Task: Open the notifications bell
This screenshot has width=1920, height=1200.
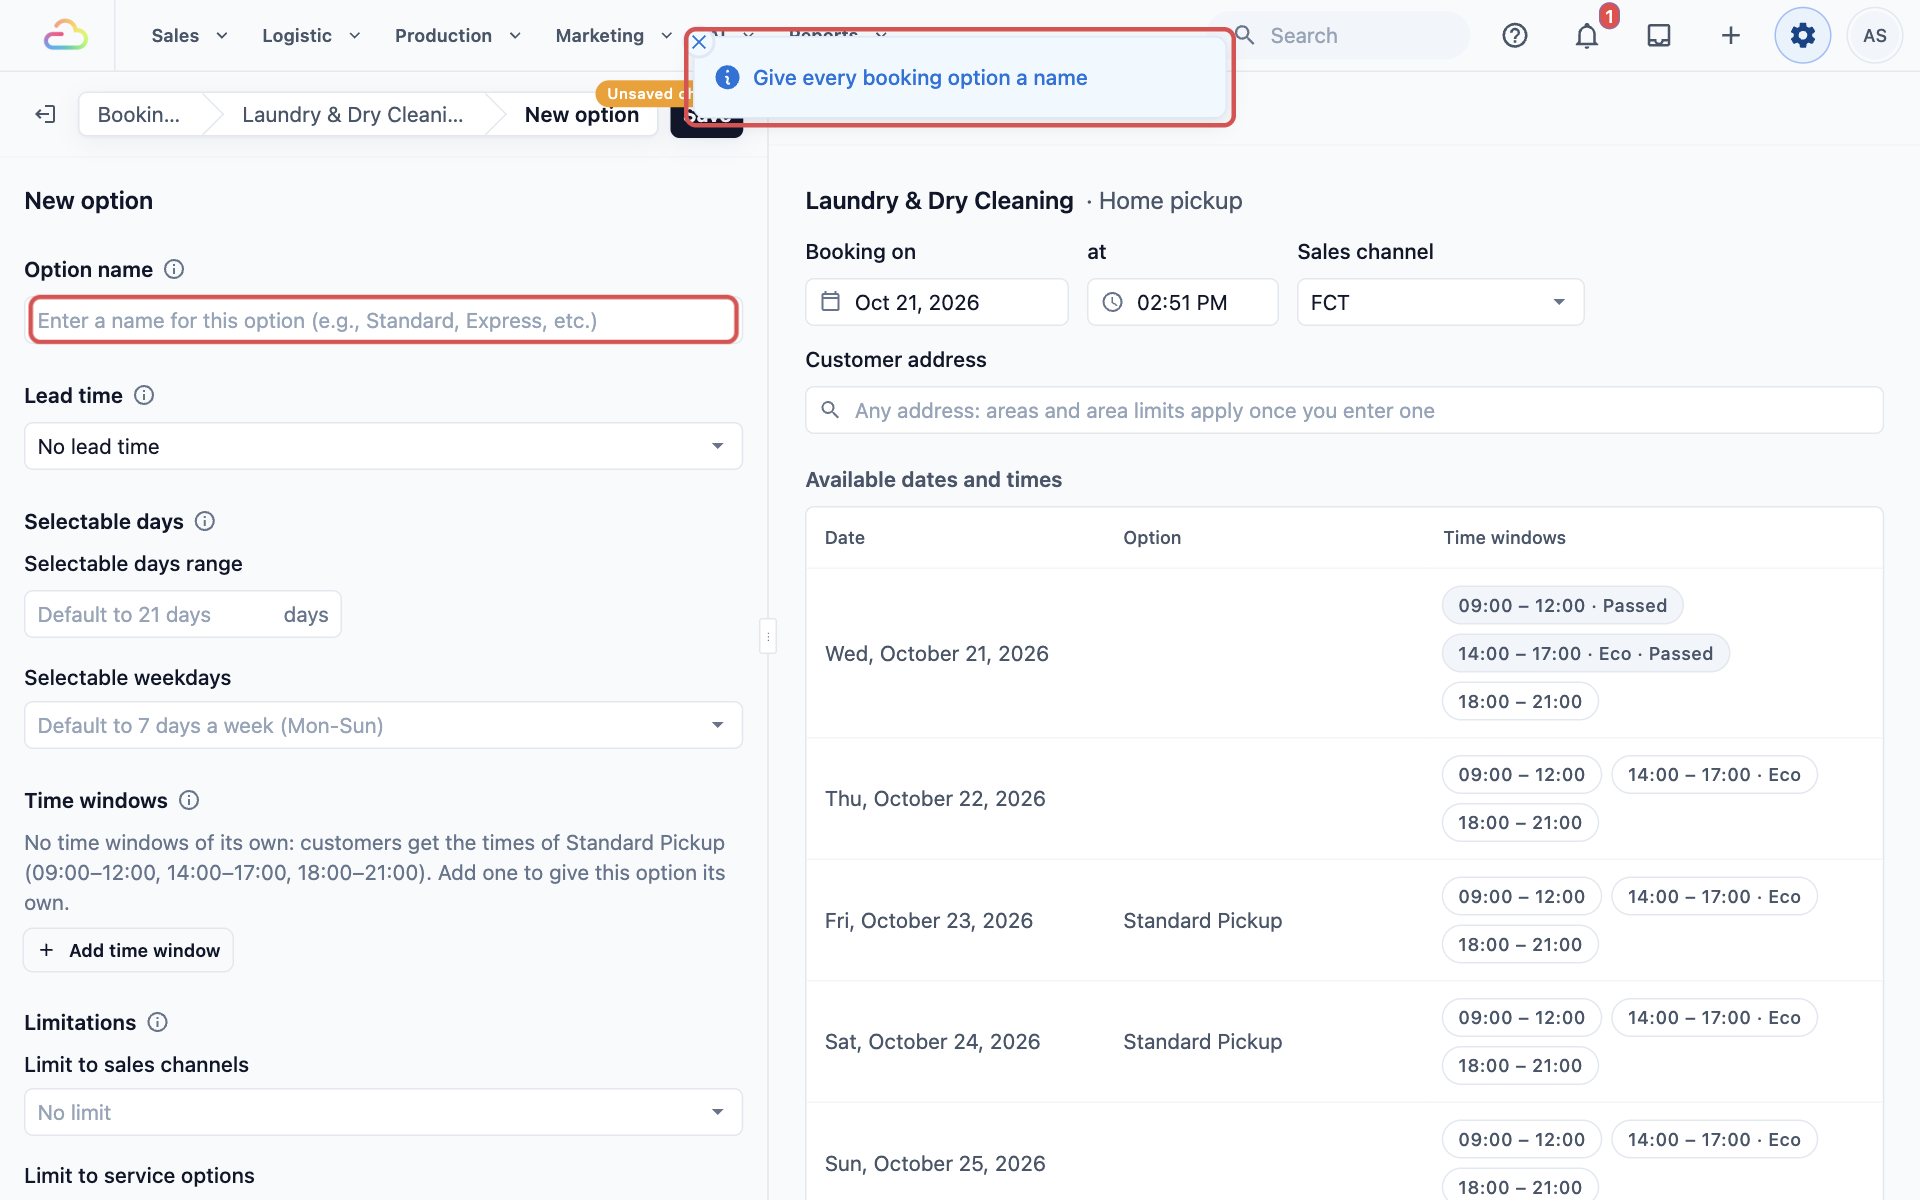Action: (1587, 36)
